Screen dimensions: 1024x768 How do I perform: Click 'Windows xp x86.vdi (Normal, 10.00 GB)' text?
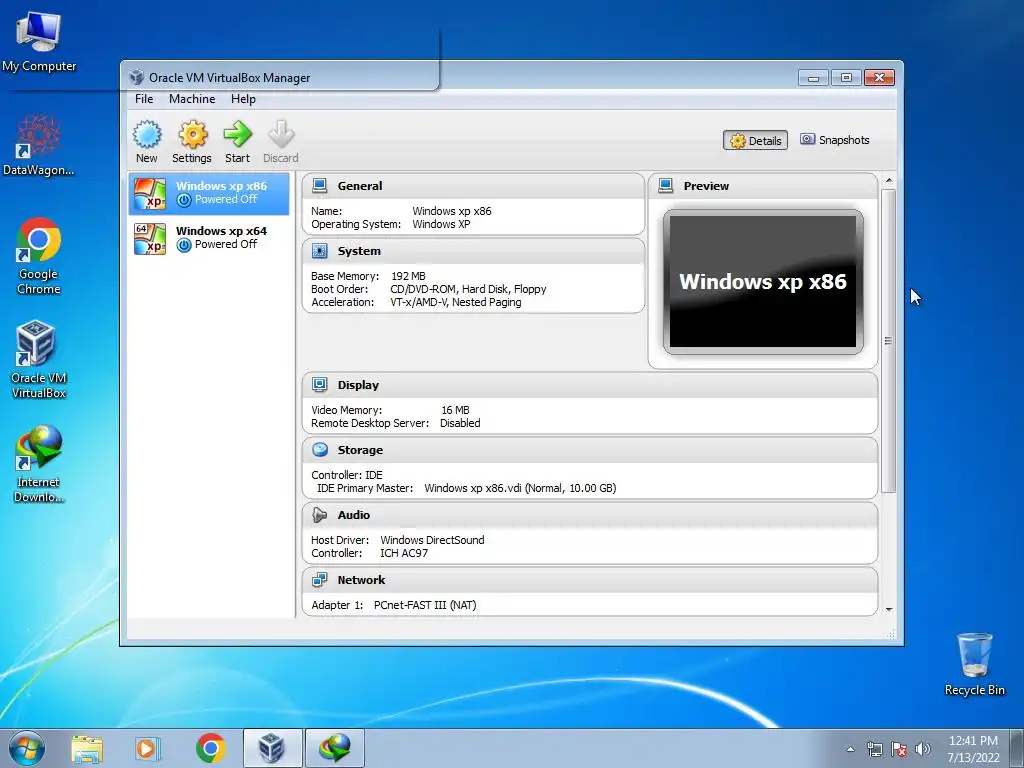(520, 488)
